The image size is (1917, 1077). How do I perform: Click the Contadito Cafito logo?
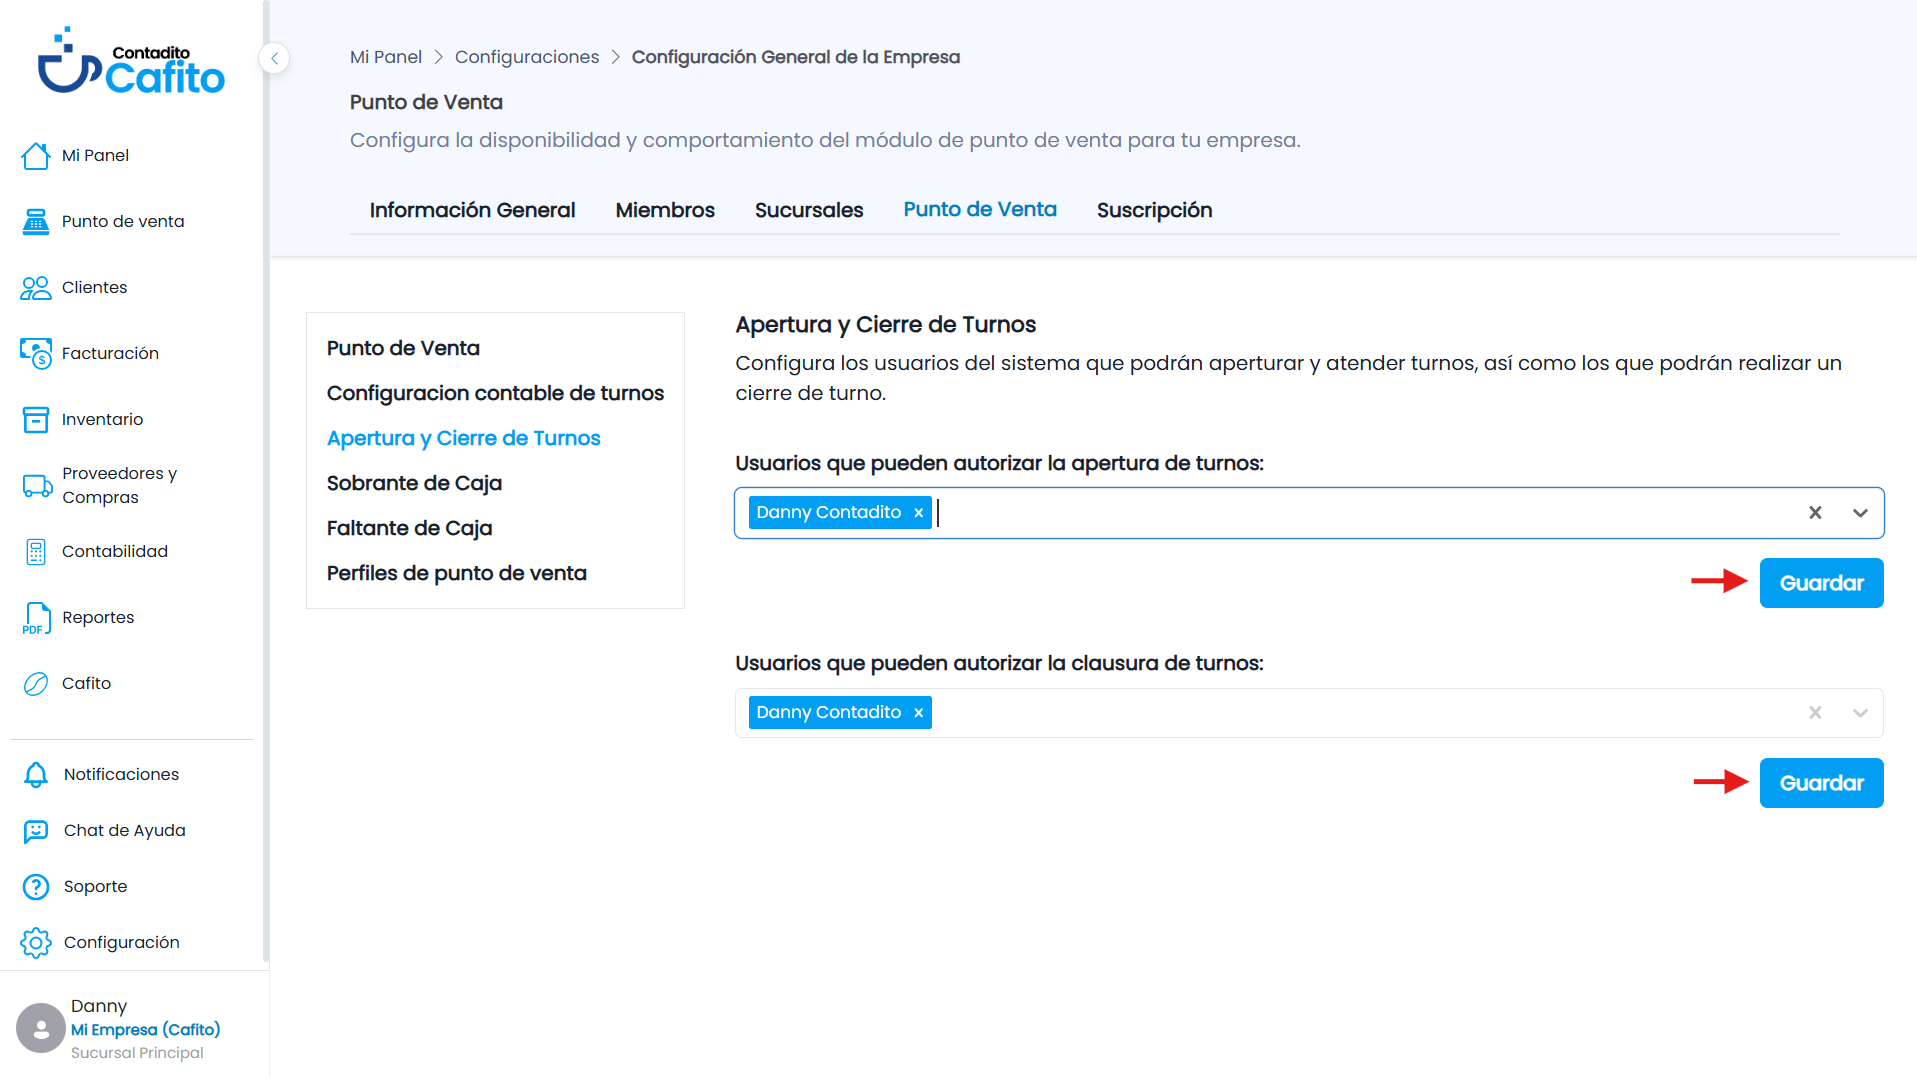coord(131,62)
